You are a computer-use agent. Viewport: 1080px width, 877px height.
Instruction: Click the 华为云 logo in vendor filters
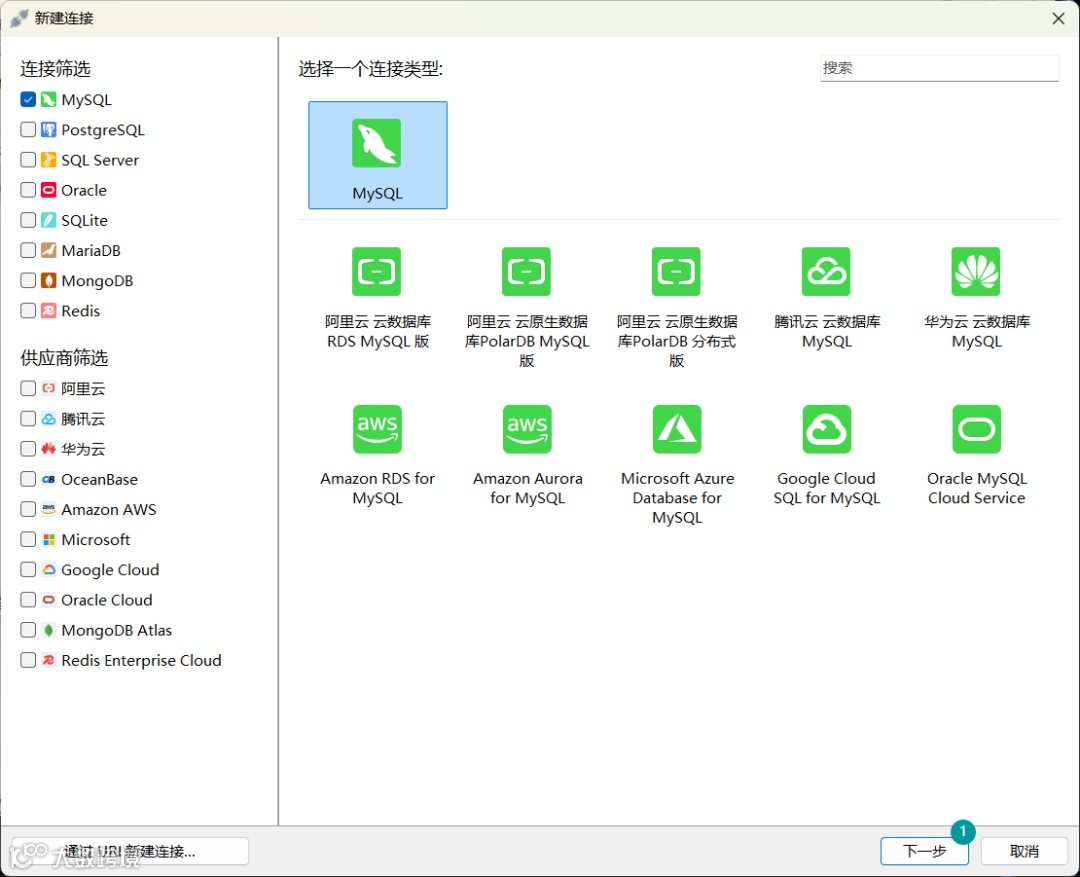[48, 449]
